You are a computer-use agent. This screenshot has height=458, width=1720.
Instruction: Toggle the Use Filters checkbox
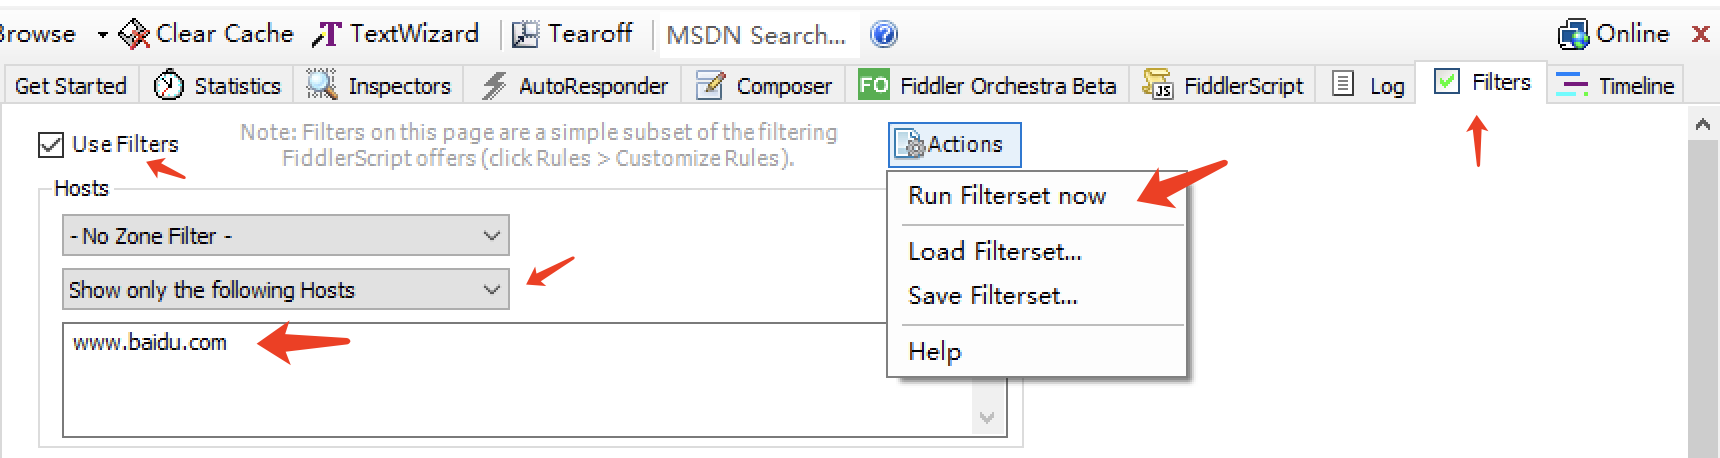[51, 145]
